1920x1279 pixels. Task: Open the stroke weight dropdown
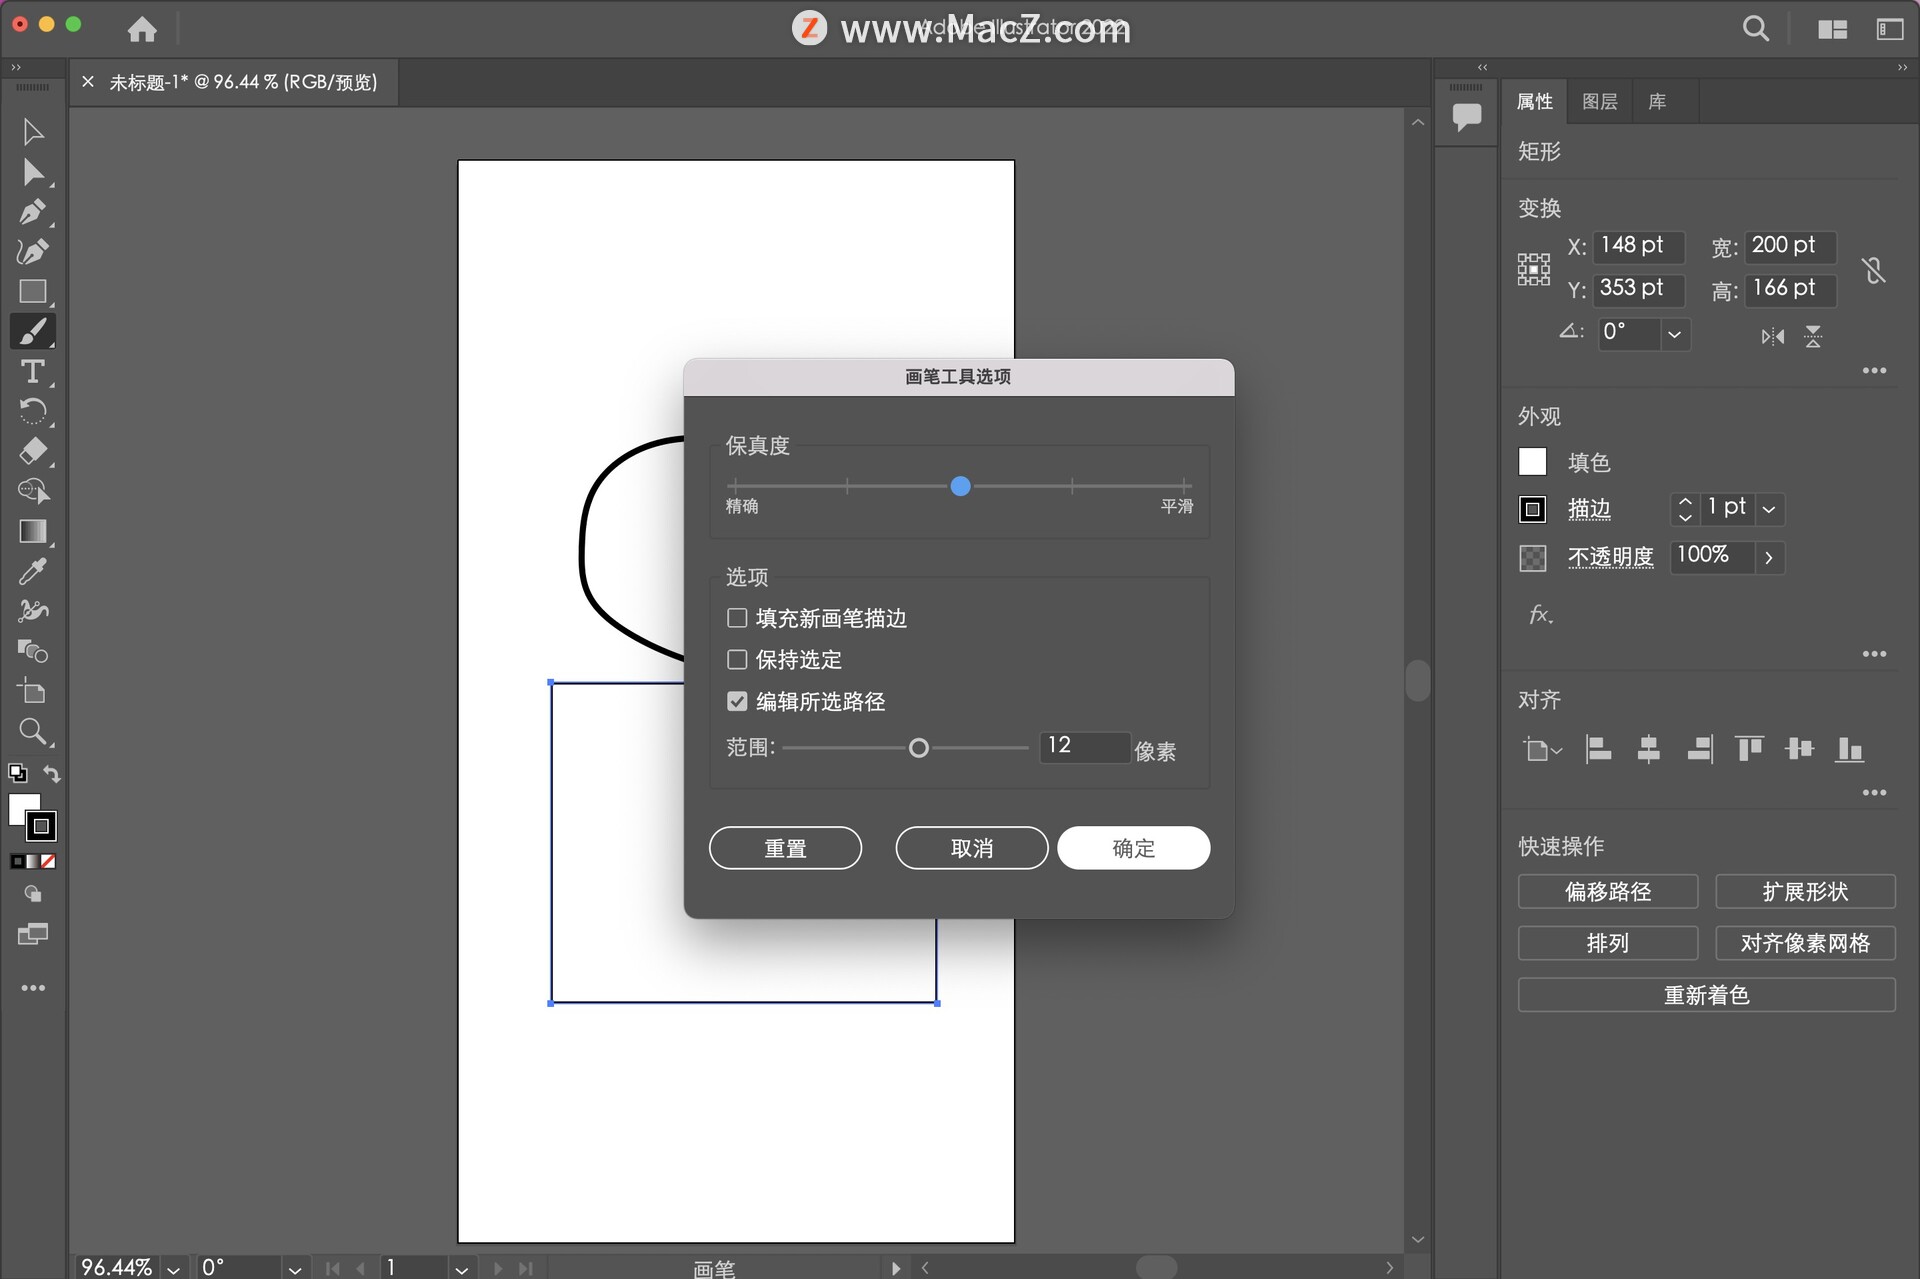coord(1769,509)
